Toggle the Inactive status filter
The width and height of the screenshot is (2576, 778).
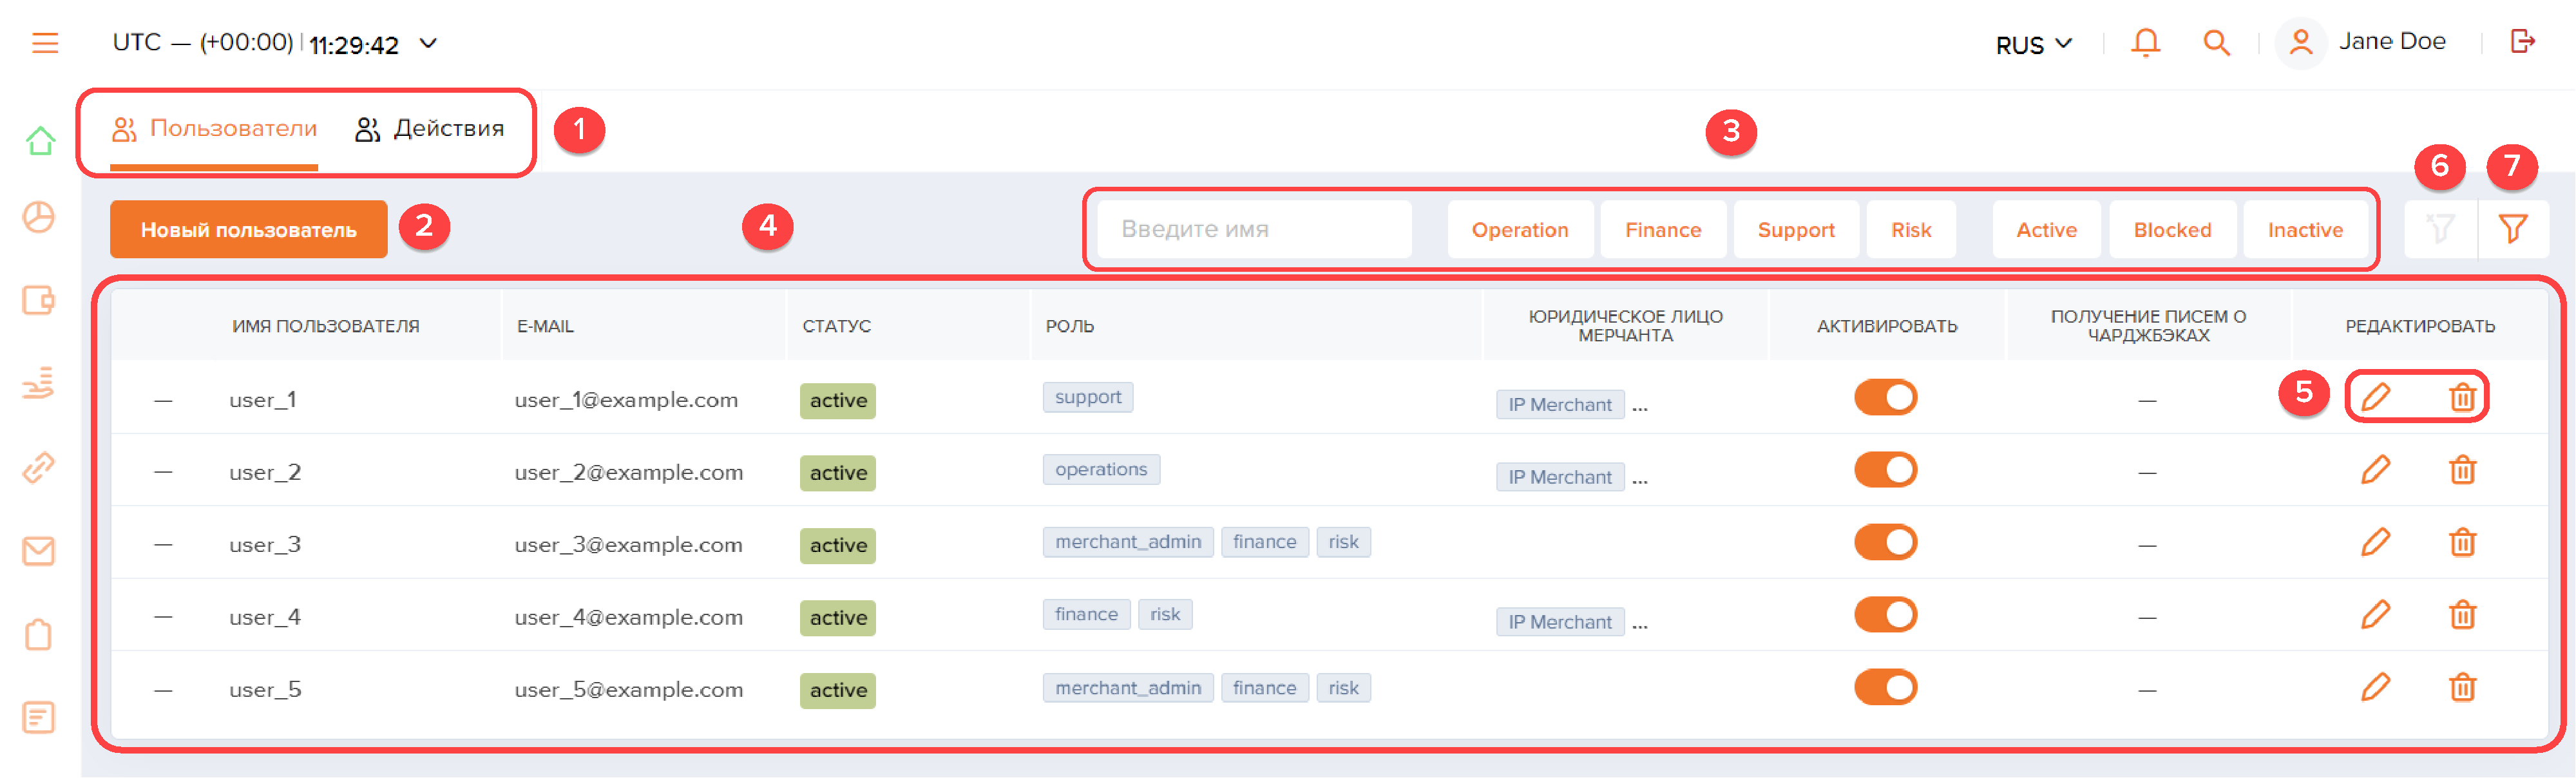point(2305,229)
